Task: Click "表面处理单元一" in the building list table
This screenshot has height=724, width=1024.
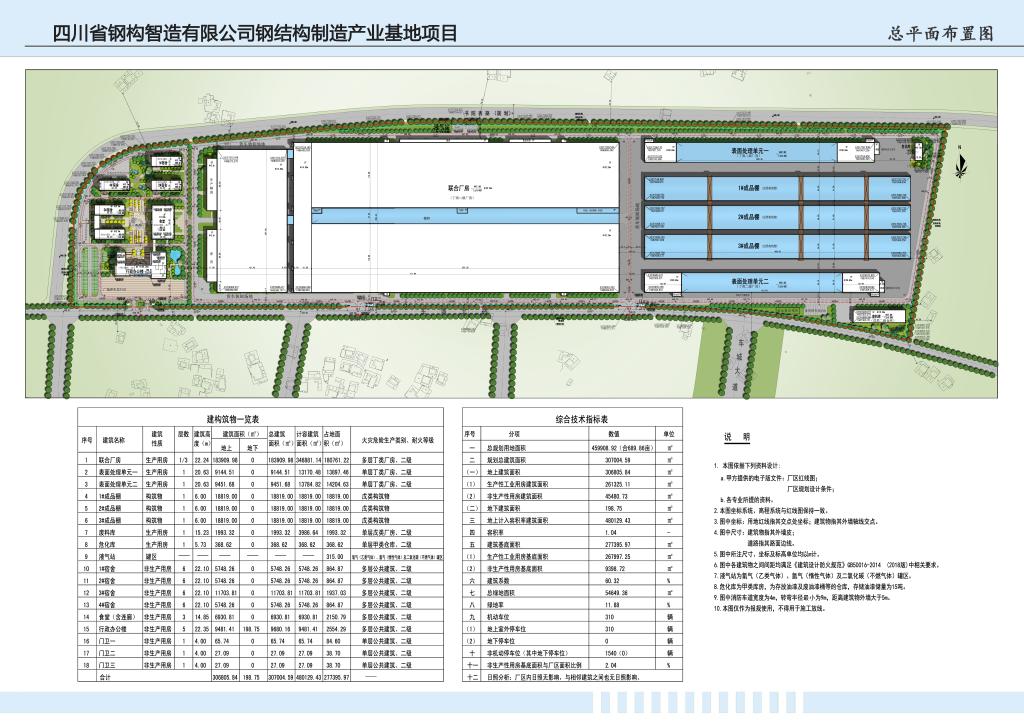Action: pyautogui.click(x=117, y=472)
